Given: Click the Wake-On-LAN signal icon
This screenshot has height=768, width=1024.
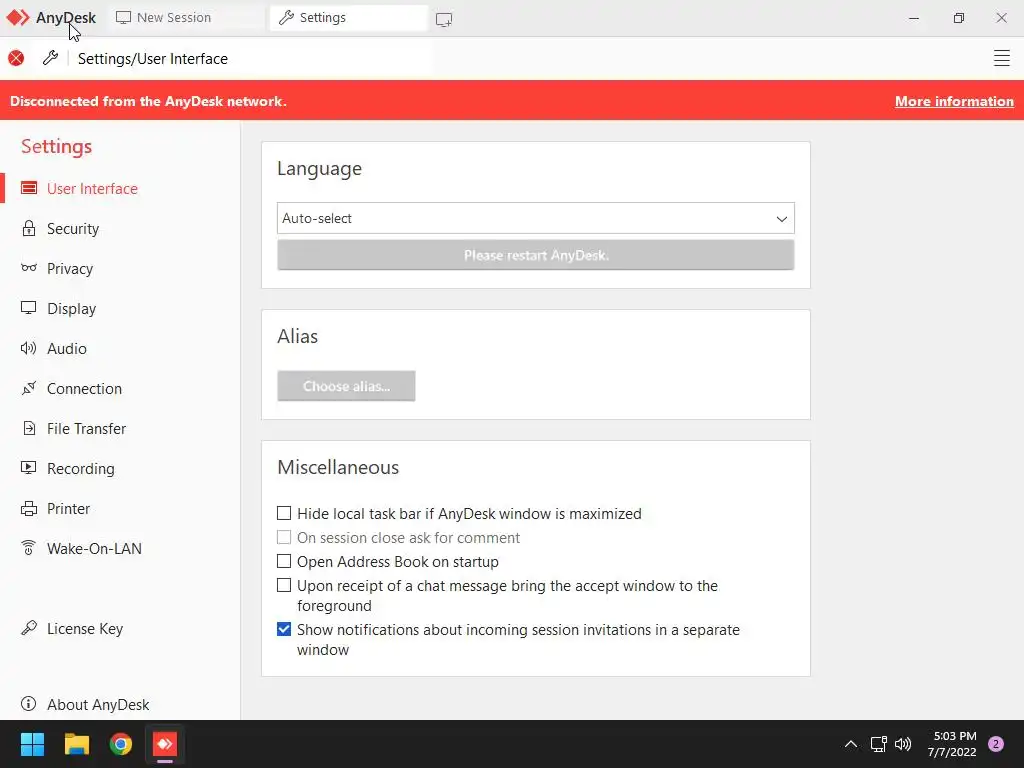Looking at the screenshot, I should tap(29, 548).
